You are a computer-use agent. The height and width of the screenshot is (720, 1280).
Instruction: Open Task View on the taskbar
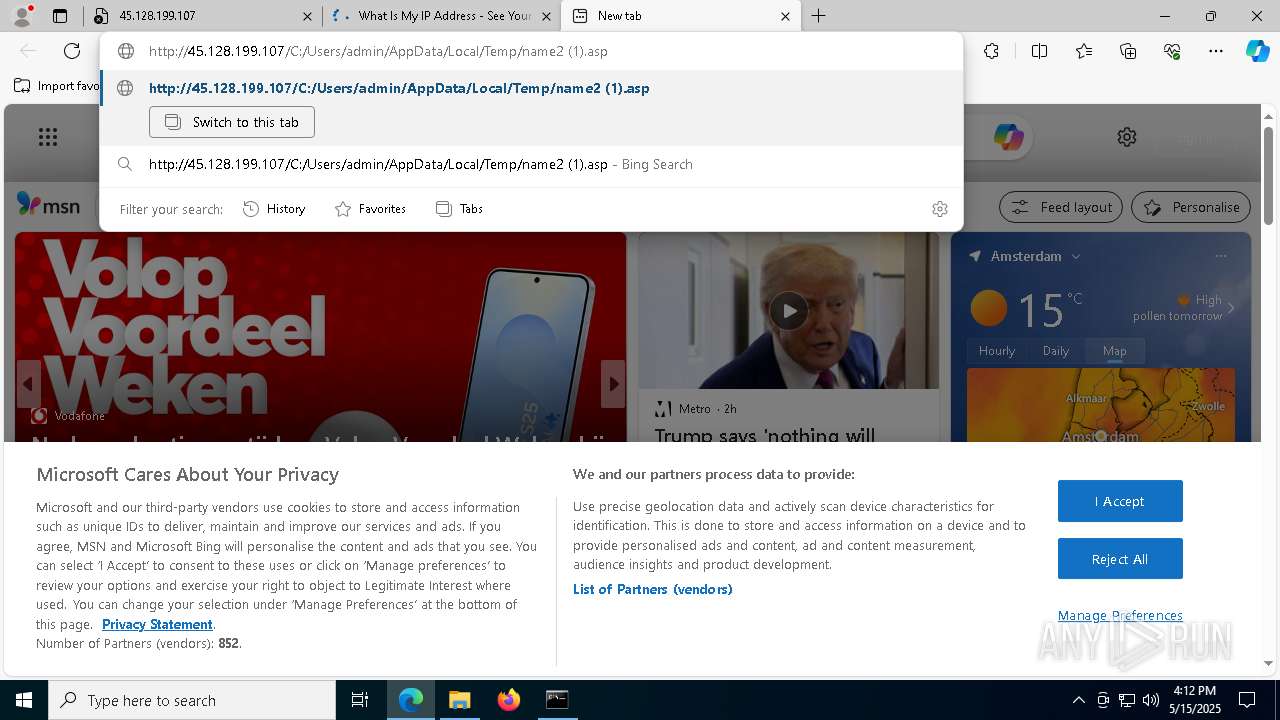(360, 700)
